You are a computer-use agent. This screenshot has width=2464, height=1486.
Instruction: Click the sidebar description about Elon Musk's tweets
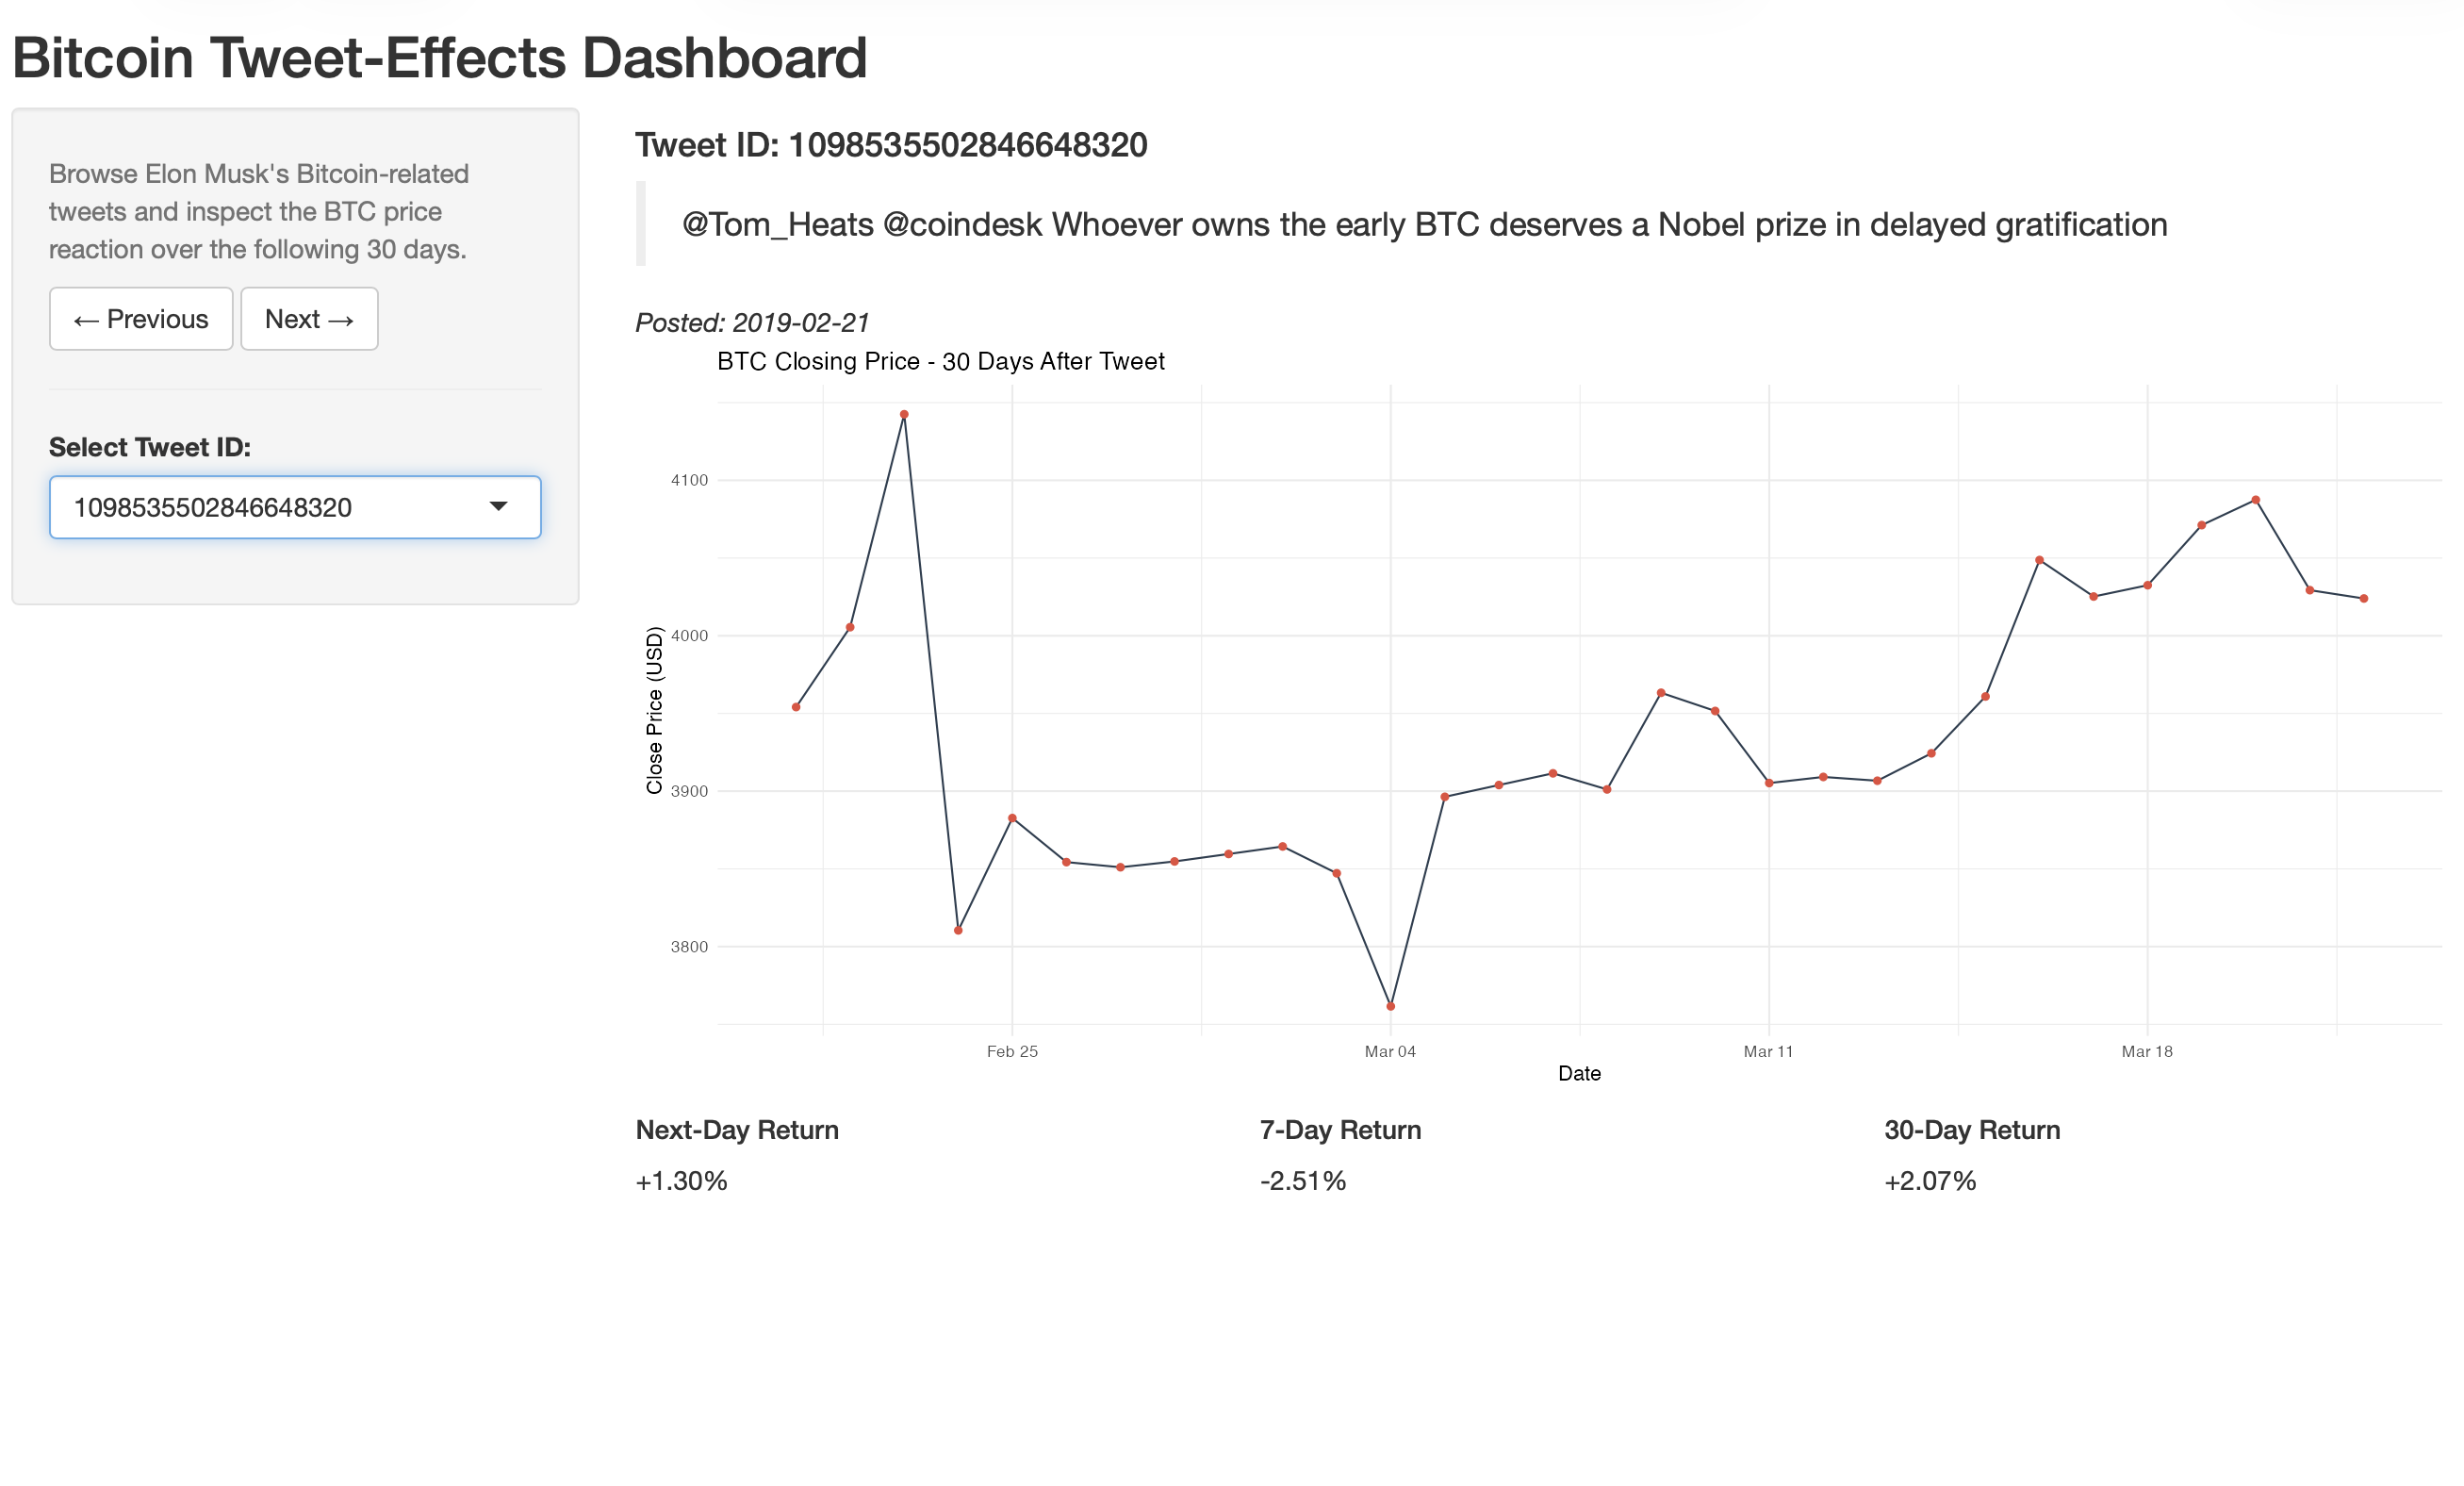click(258, 211)
